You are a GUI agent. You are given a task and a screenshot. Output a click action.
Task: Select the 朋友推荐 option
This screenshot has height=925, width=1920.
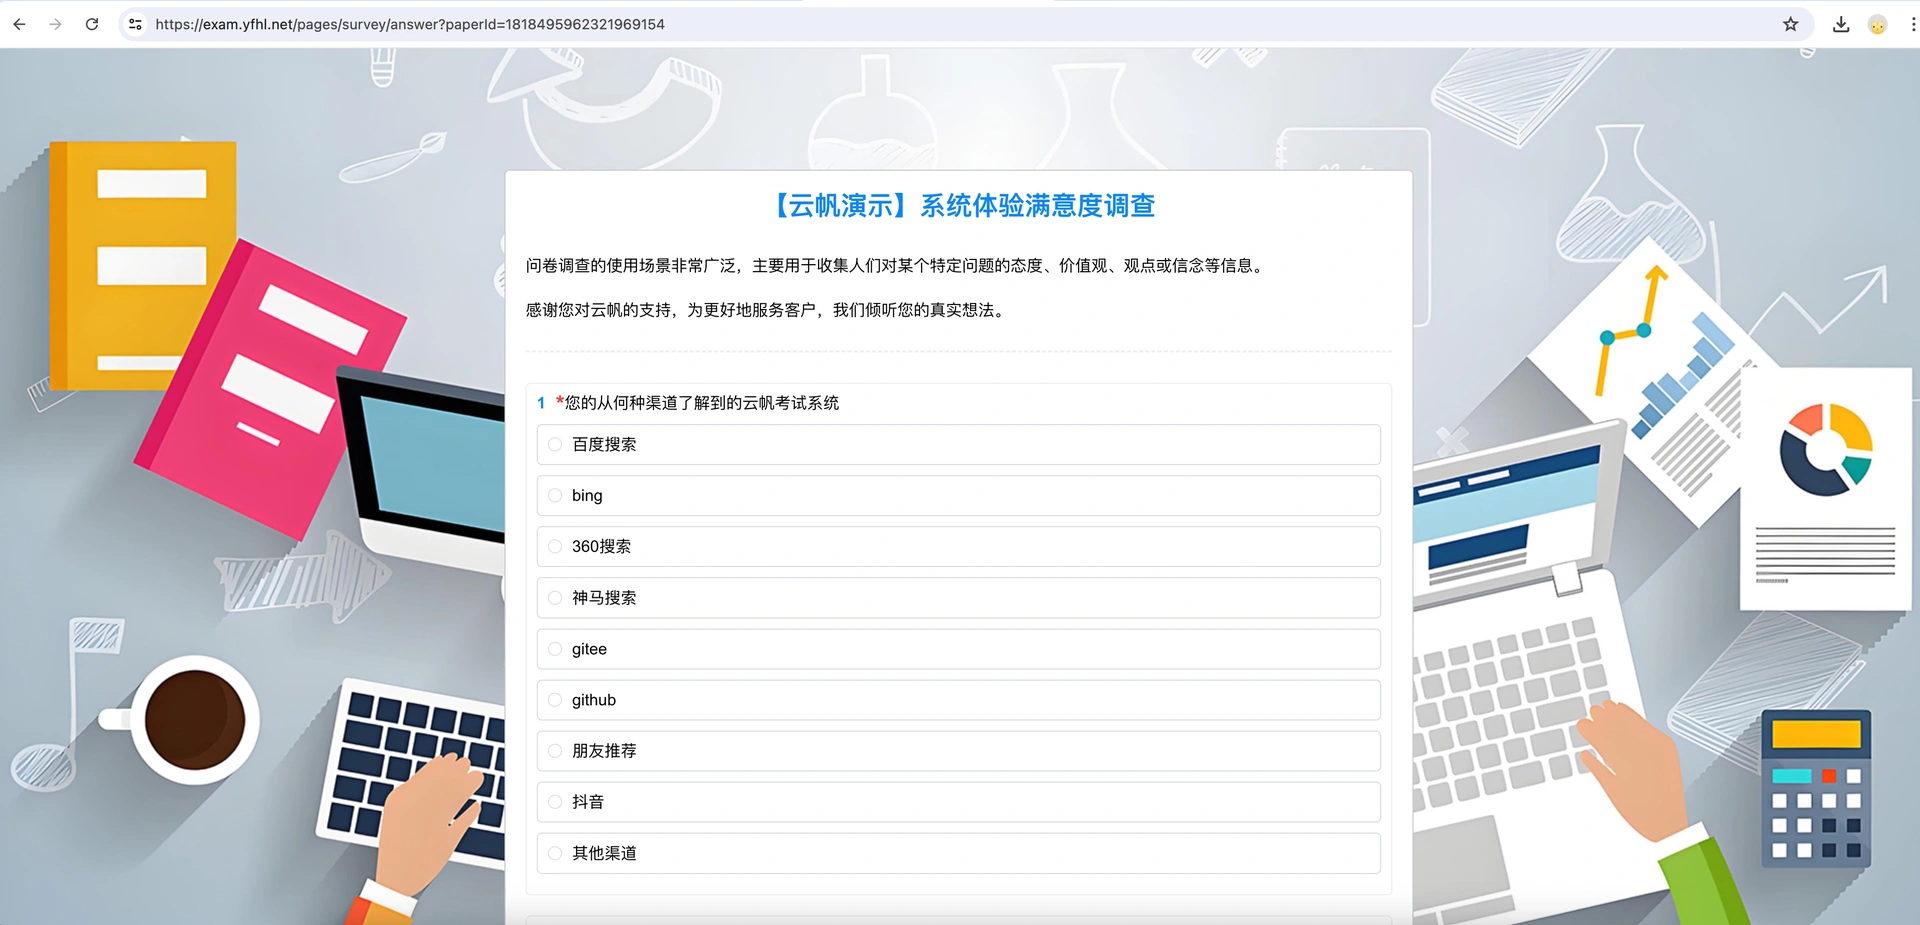coord(959,751)
